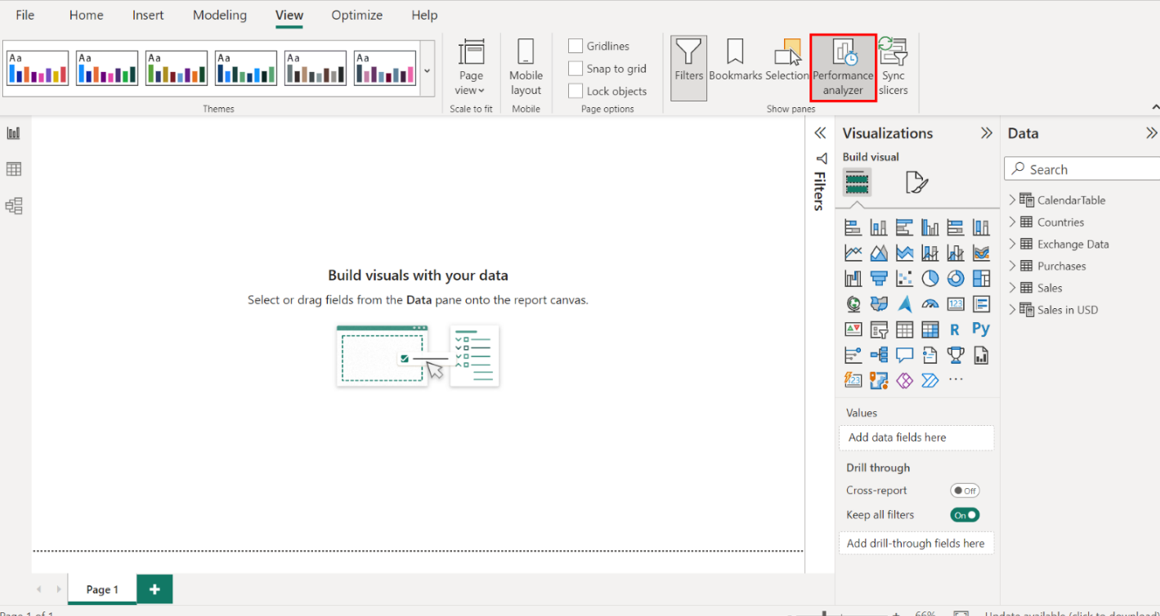Select the Page 1 tab
The width and height of the screenshot is (1160, 616).
coord(102,589)
